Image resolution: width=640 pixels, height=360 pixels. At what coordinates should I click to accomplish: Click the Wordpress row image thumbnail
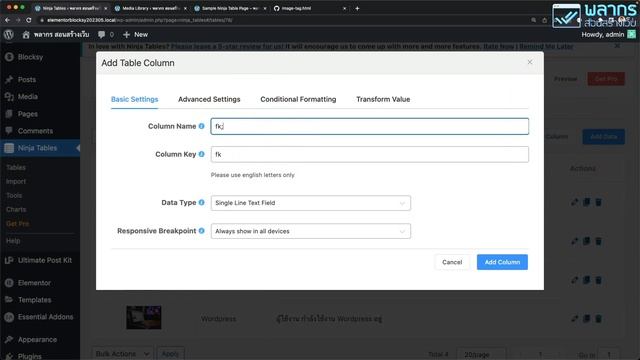click(x=144, y=317)
